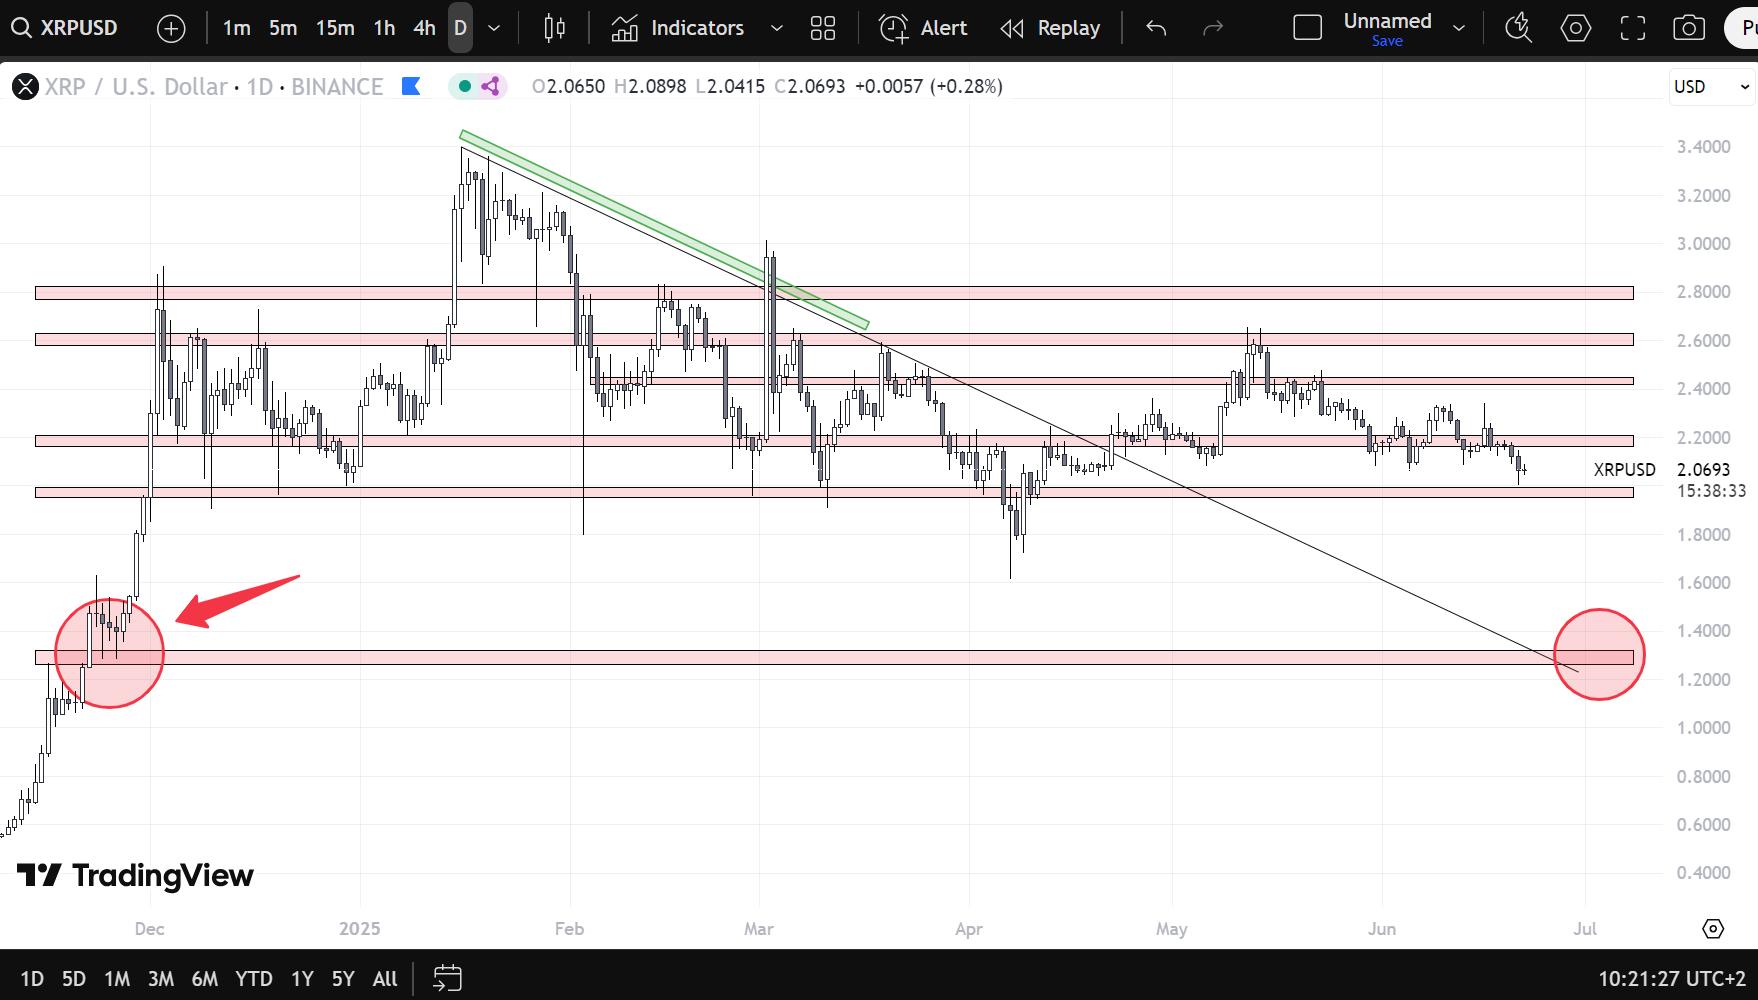Select the 15m timeframe
This screenshot has width=1758, height=1000.
point(335,28)
